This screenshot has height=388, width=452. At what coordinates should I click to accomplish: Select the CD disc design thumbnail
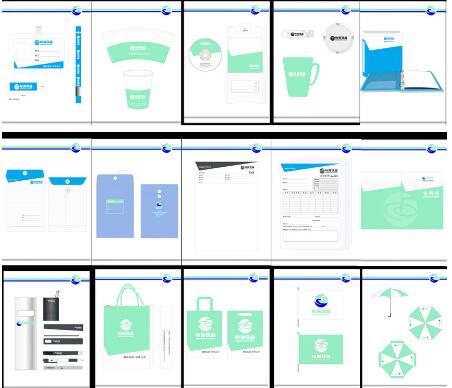pyautogui.click(x=205, y=55)
